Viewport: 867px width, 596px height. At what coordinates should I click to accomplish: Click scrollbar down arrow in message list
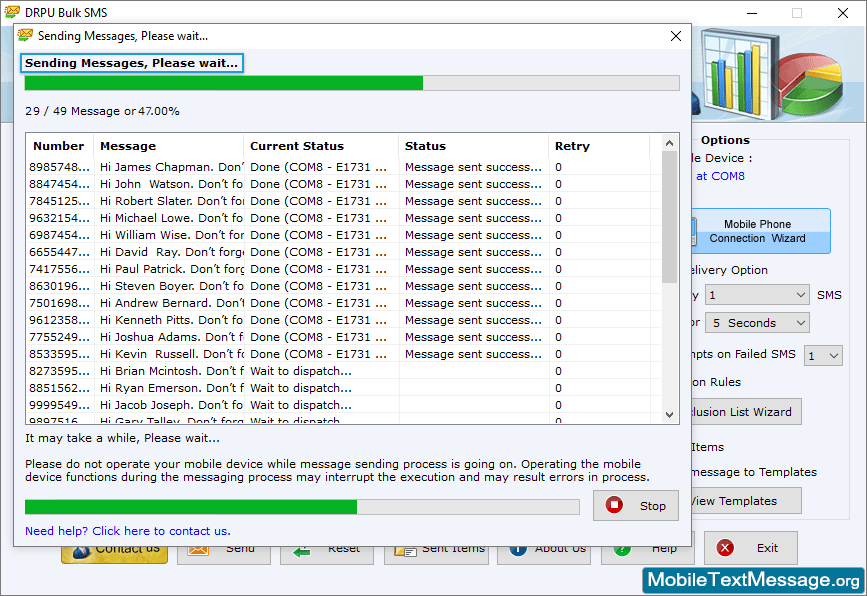click(x=669, y=415)
